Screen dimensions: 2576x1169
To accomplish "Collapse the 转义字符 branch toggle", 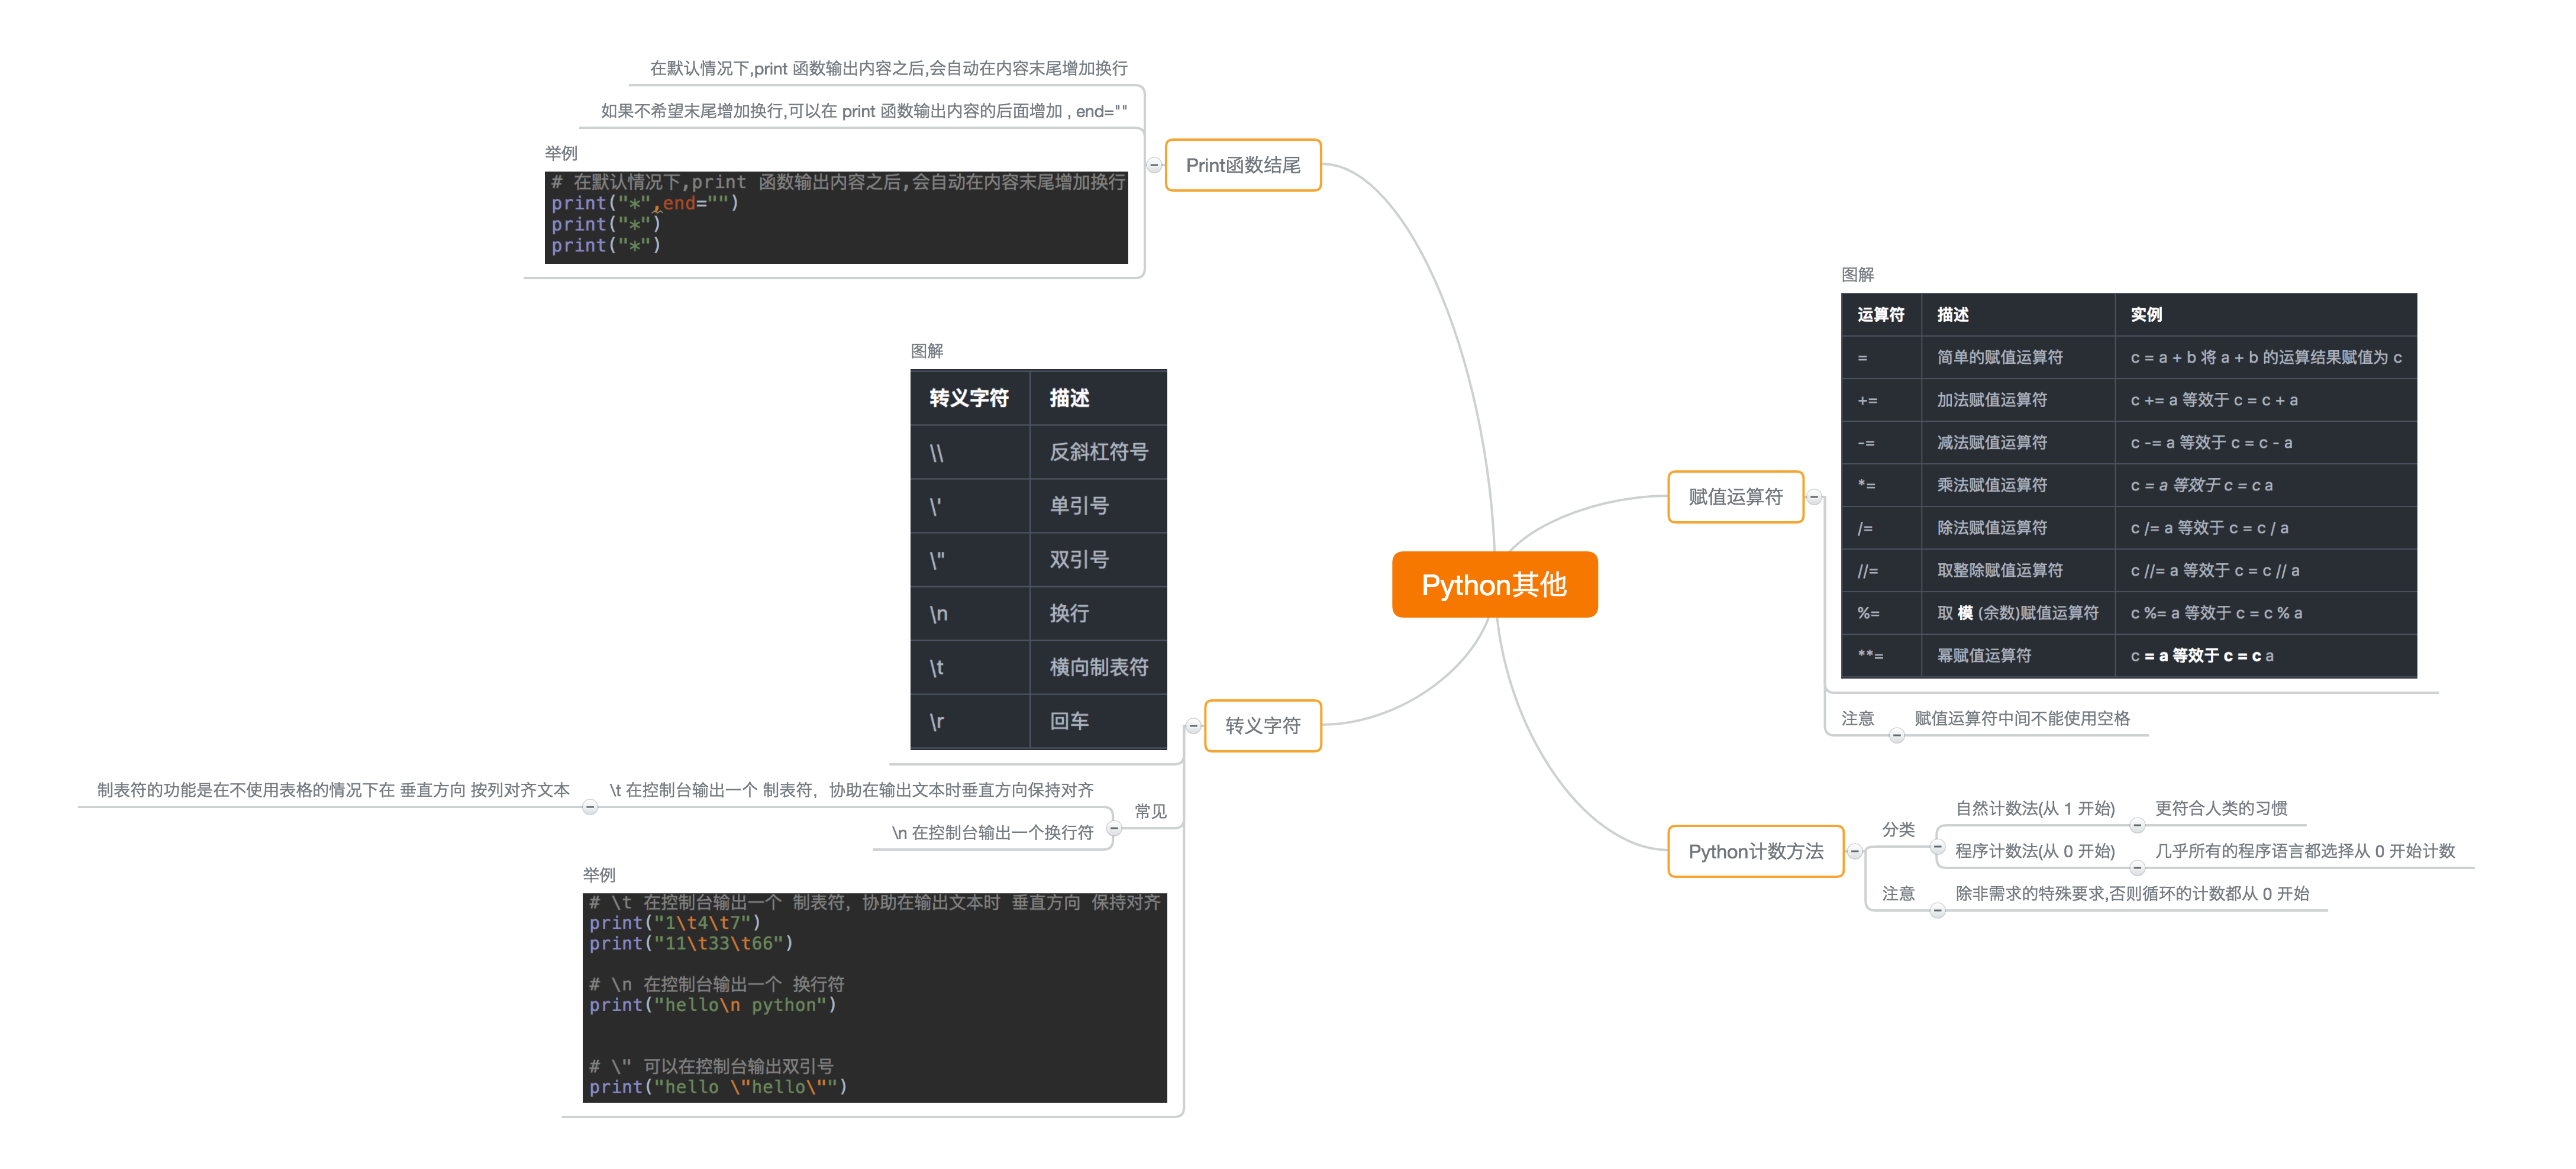I will (x=1193, y=726).
